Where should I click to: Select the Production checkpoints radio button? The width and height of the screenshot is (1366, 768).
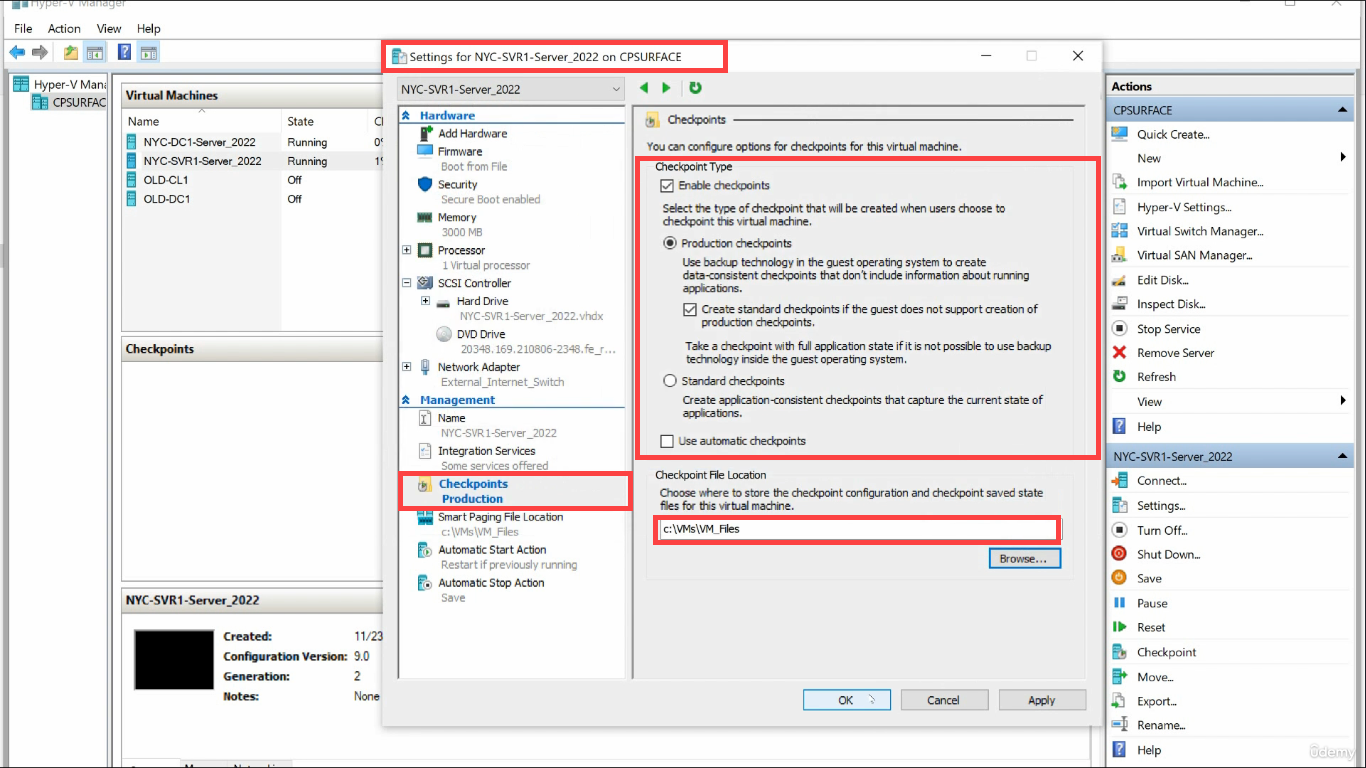670,243
